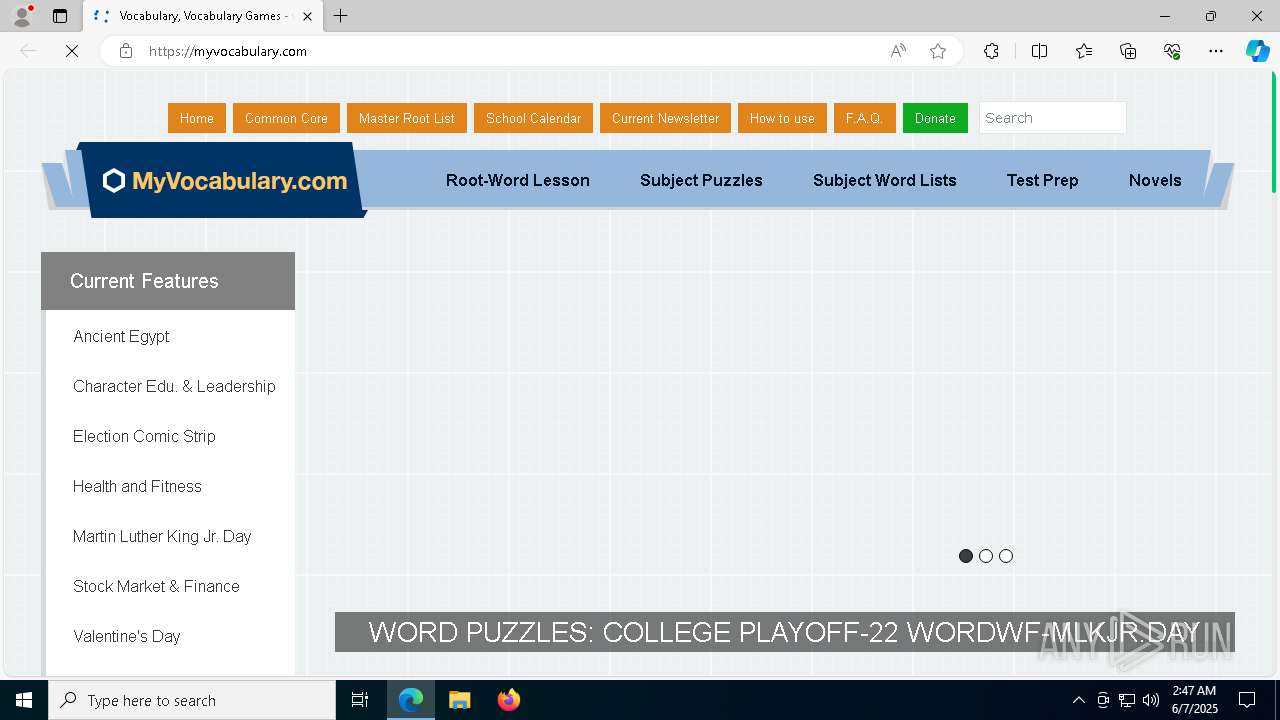
Task: Open the Subject Puzzles menu
Action: coord(701,180)
